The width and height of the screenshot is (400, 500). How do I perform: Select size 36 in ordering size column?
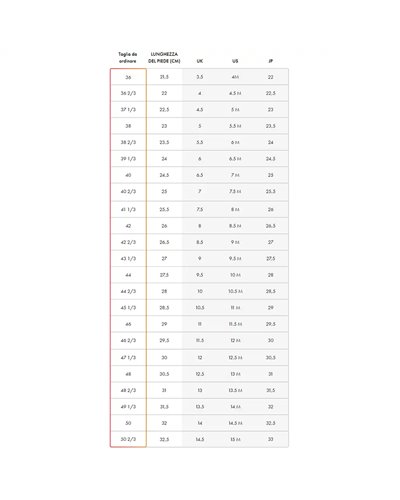click(128, 77)
